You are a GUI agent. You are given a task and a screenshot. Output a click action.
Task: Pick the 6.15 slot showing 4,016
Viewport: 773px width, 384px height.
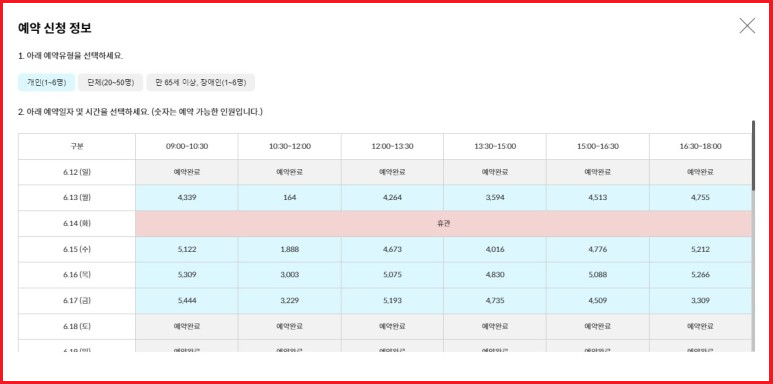494,249
